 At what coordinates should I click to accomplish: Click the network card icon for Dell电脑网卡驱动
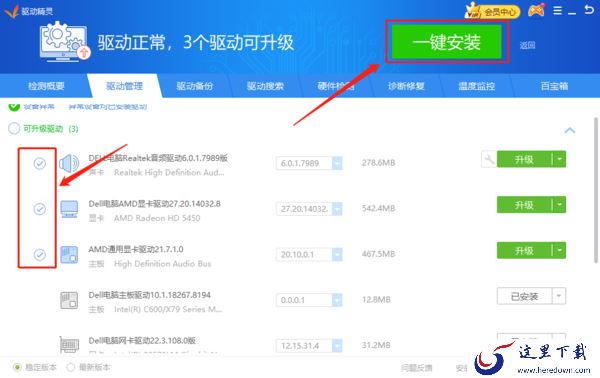tap(69, 344)
